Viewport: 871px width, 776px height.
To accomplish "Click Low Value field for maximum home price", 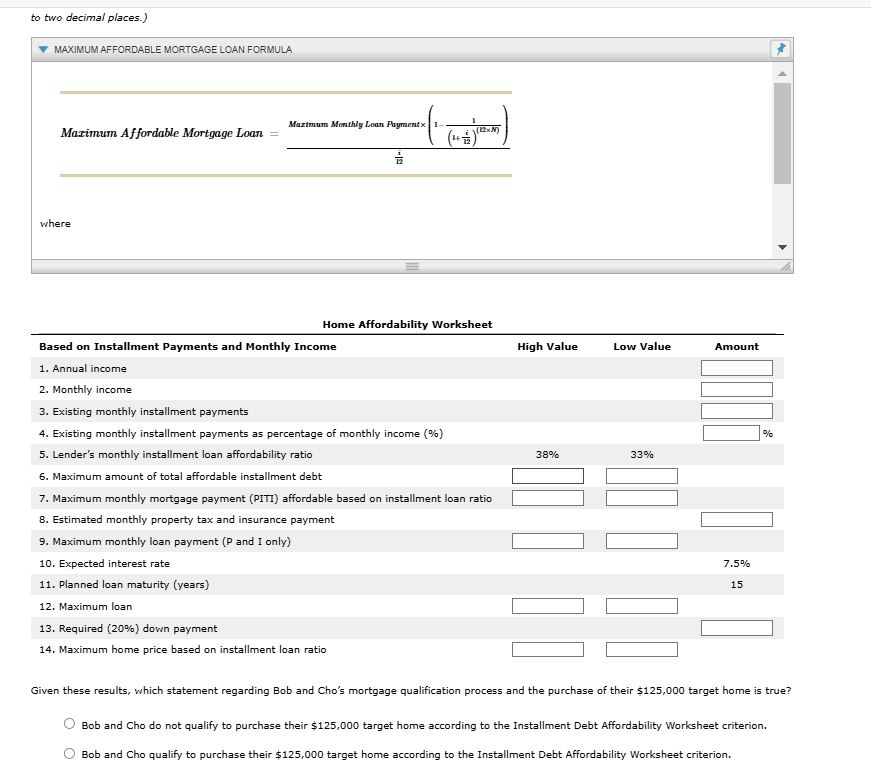I will click(642, 649).
